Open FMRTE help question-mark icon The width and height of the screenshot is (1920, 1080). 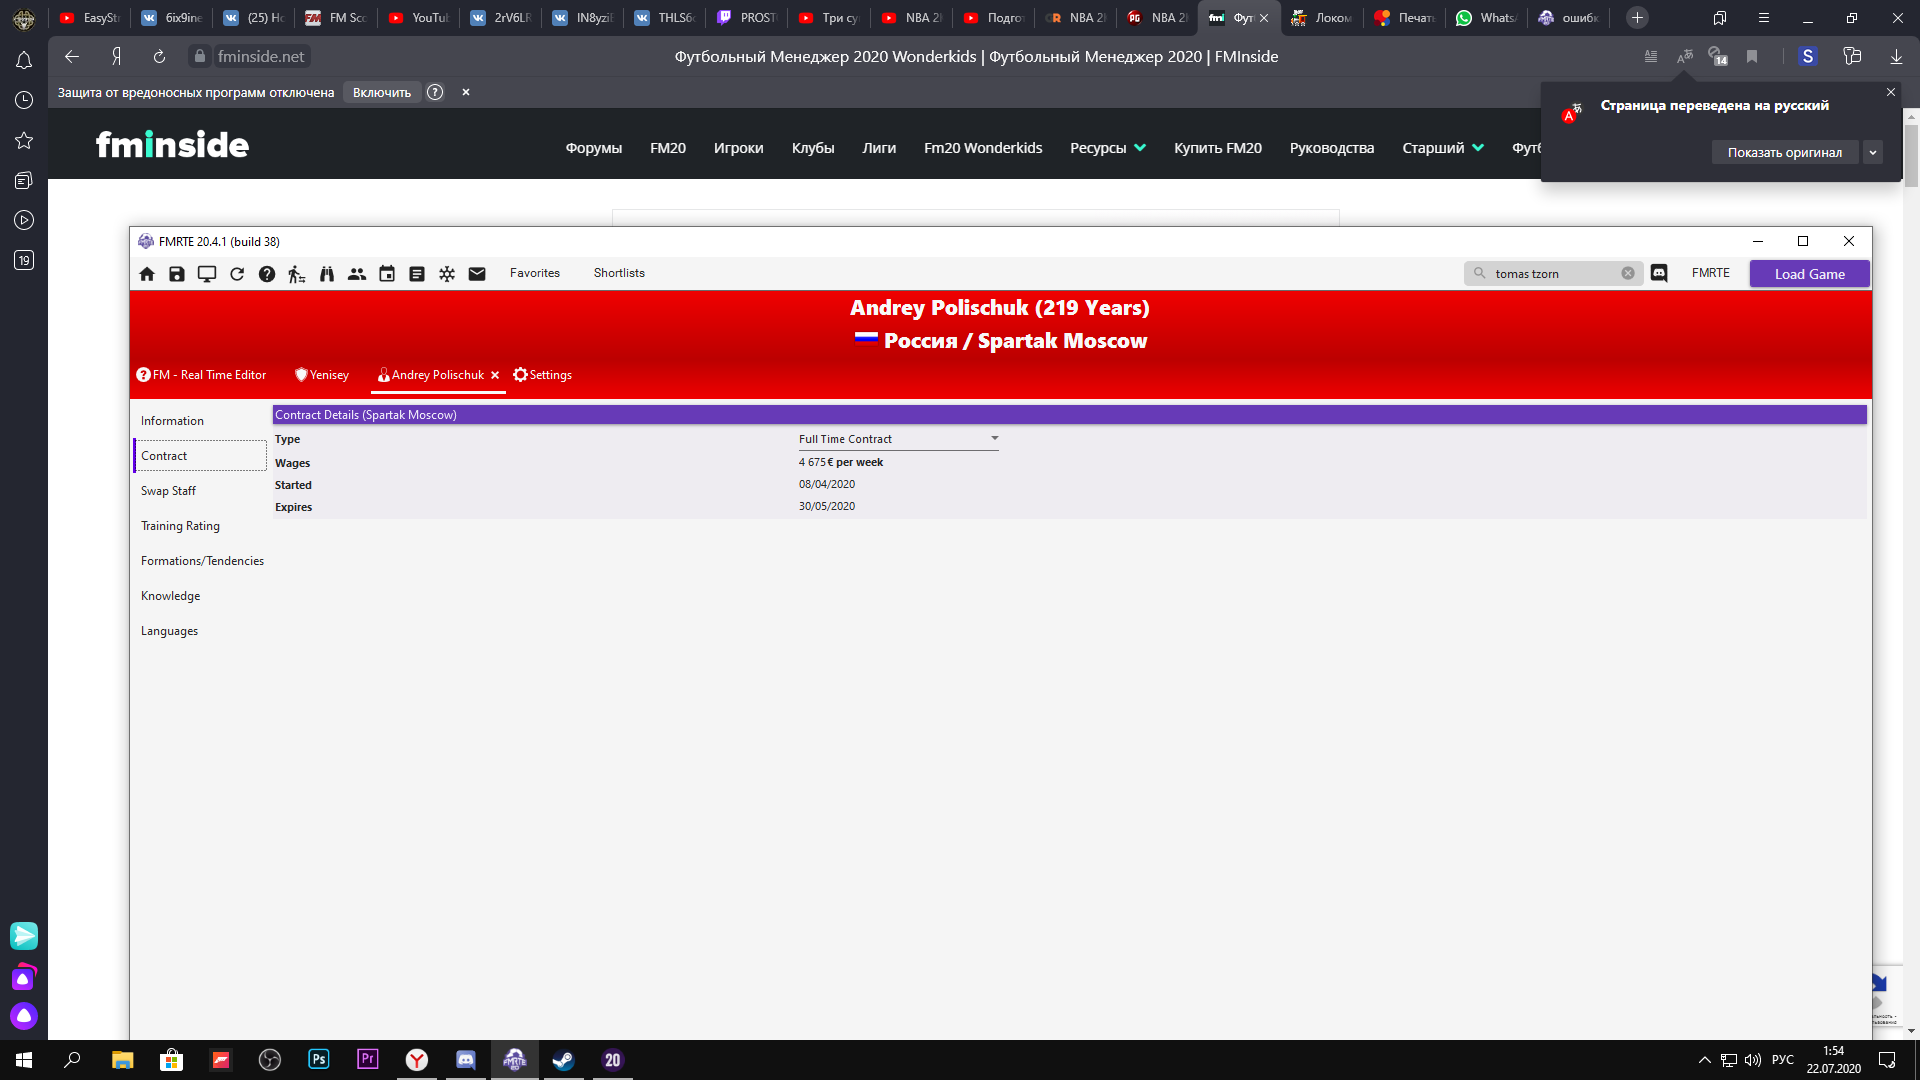point(267,274)
